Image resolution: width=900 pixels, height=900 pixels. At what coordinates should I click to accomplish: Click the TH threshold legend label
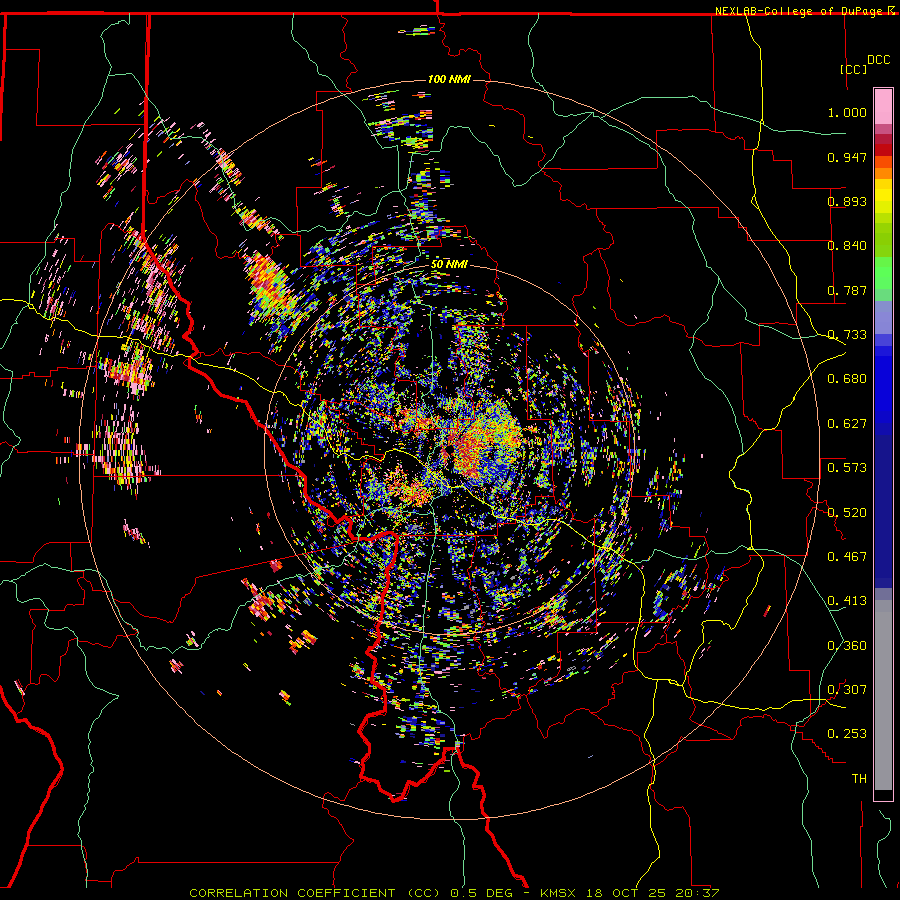point(859,779)
